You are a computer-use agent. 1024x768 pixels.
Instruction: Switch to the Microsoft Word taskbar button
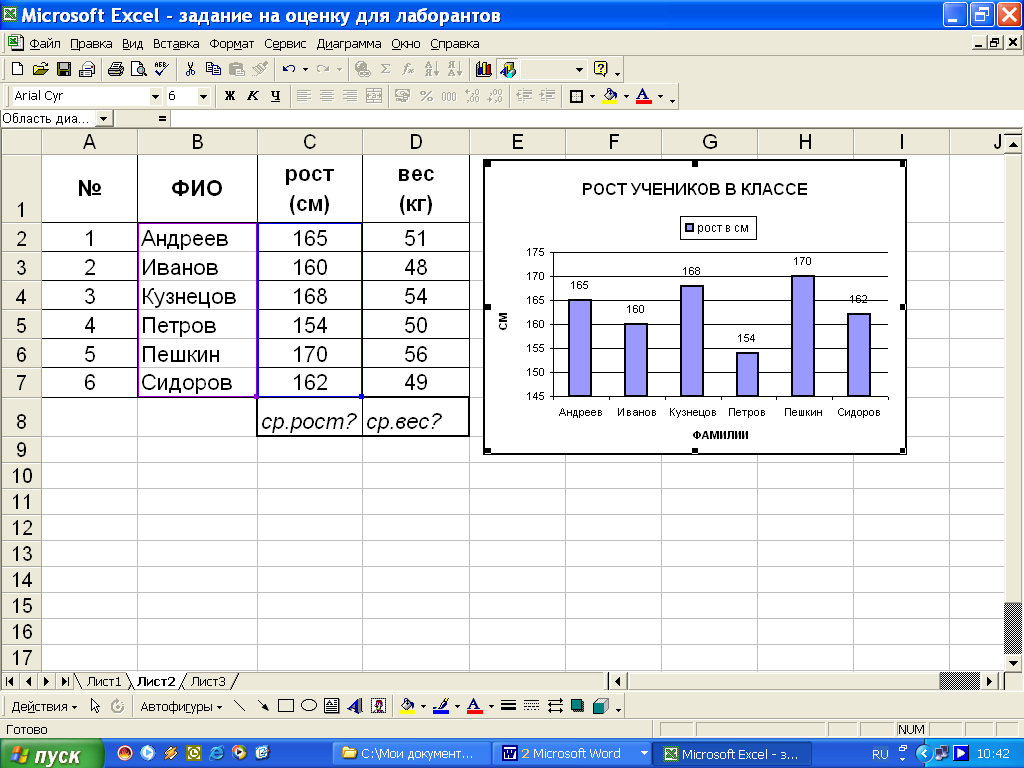click(571, 754)
